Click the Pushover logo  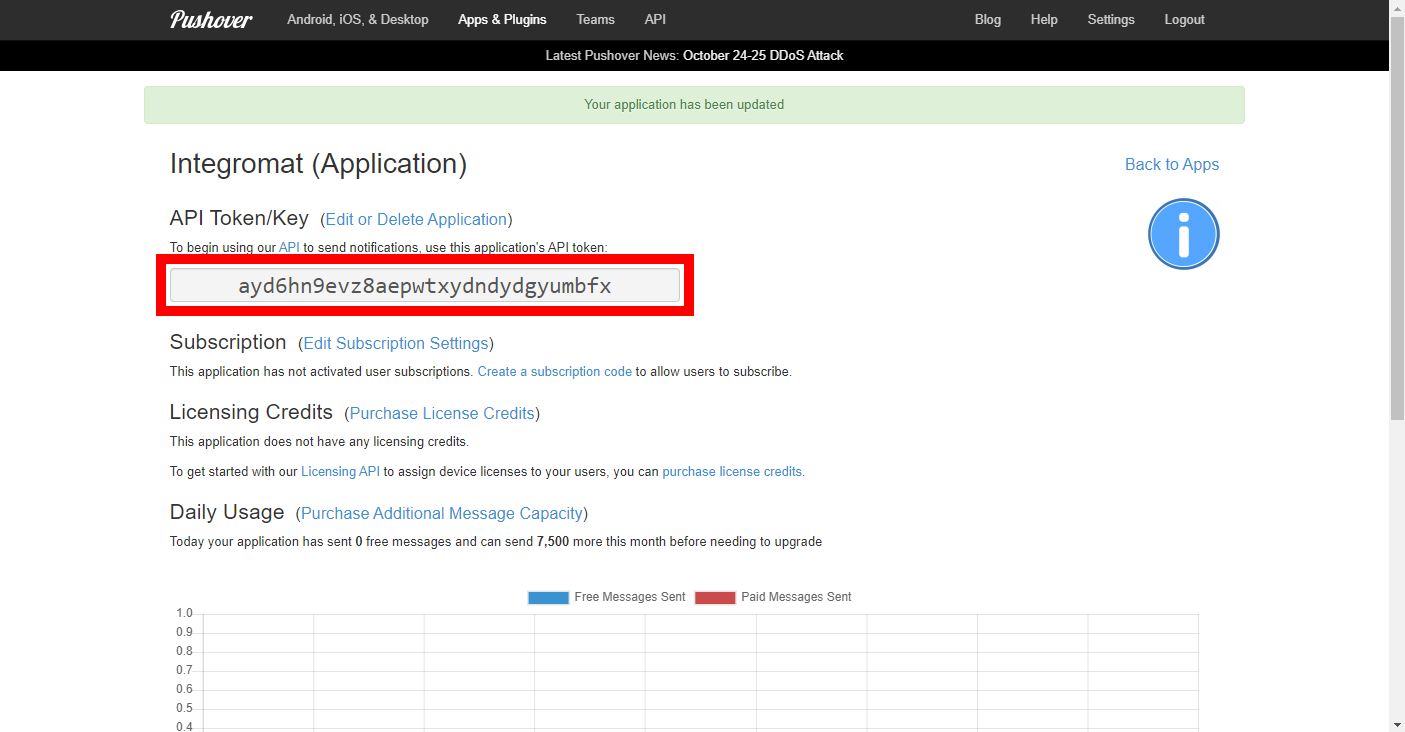[211, 19]
